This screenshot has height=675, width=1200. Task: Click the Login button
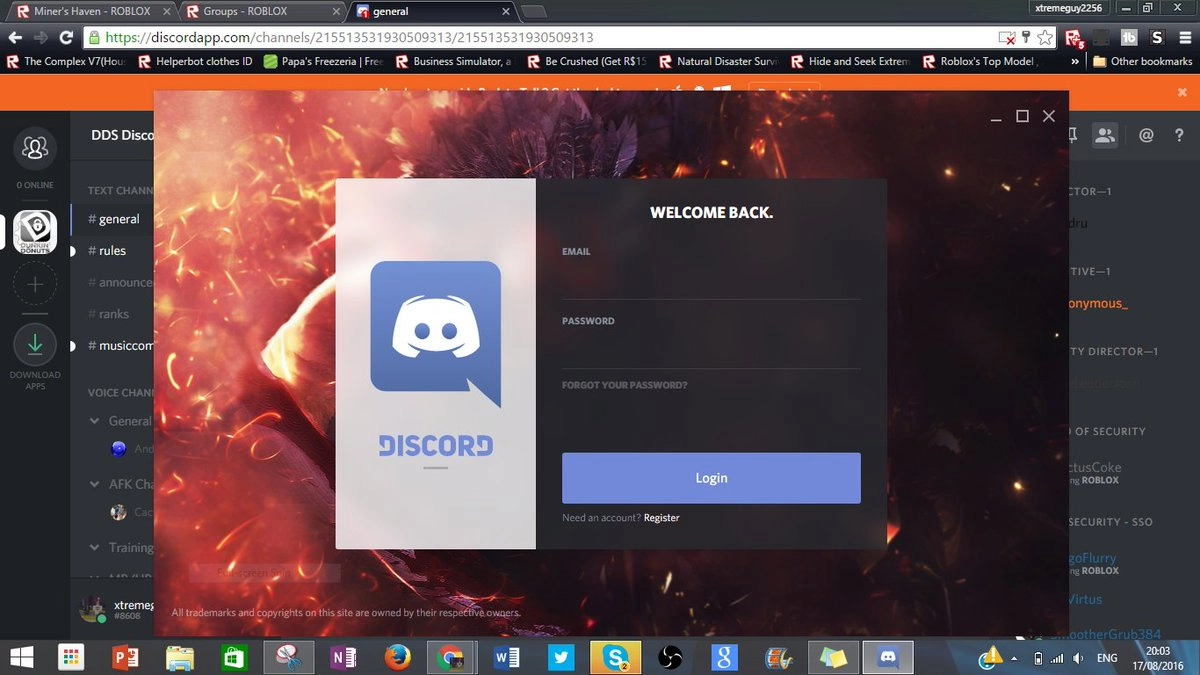711,478
